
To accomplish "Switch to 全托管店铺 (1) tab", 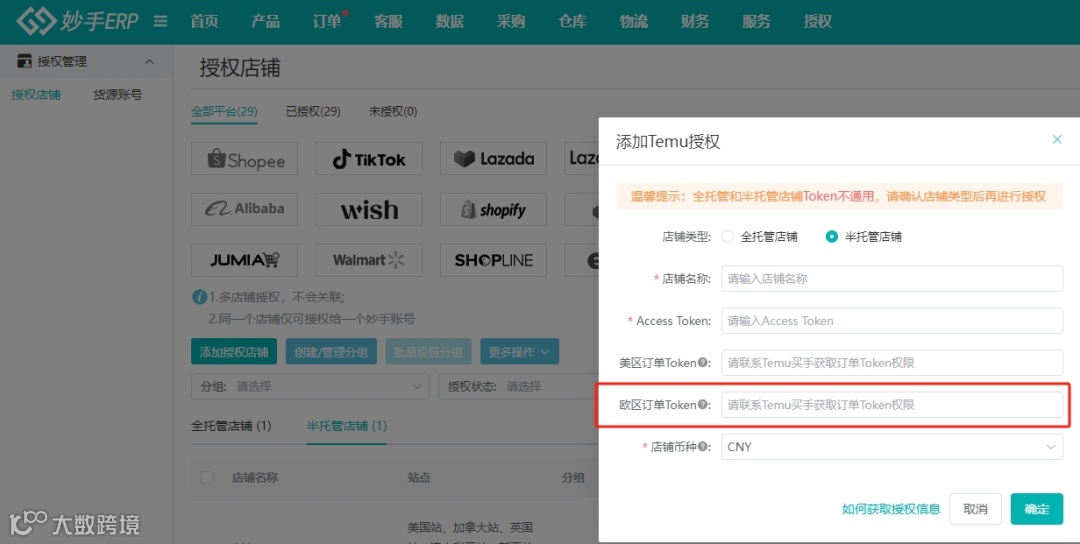I will (231, 426).
